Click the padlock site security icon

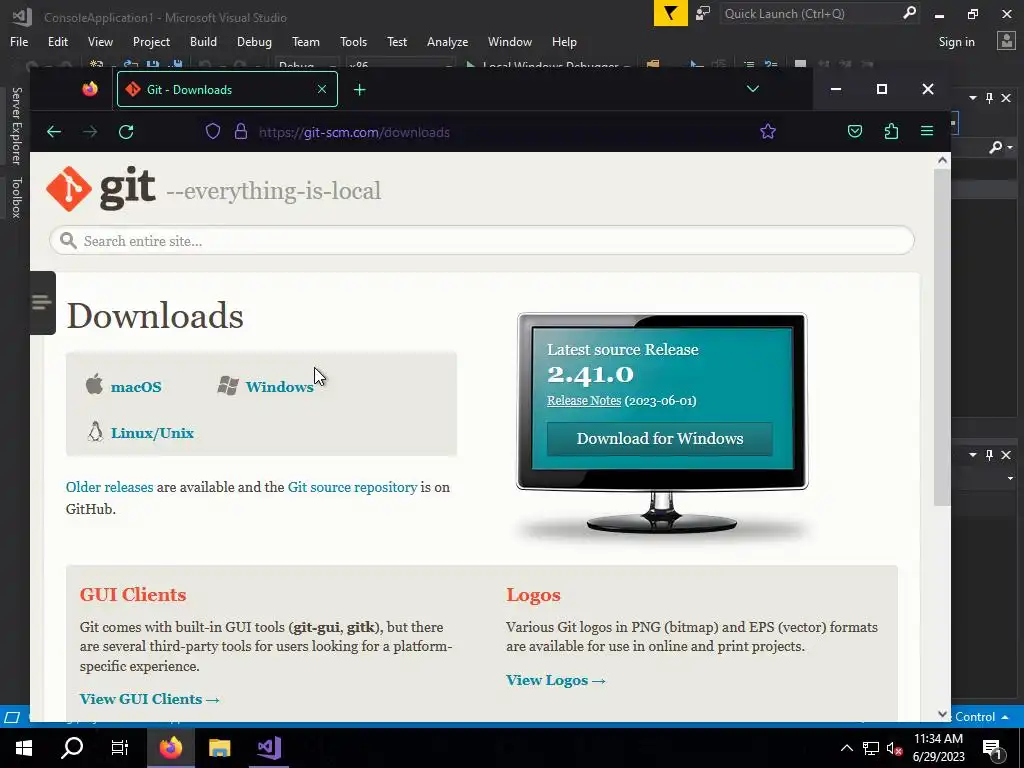pos(240,131)
